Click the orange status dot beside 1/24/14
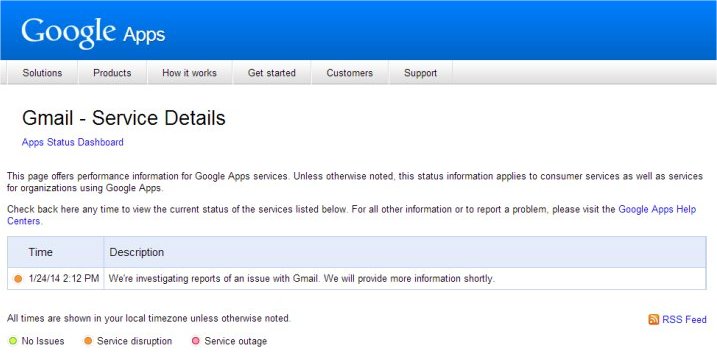Screen dimensions: 717x363 click(x=18, y=278)
